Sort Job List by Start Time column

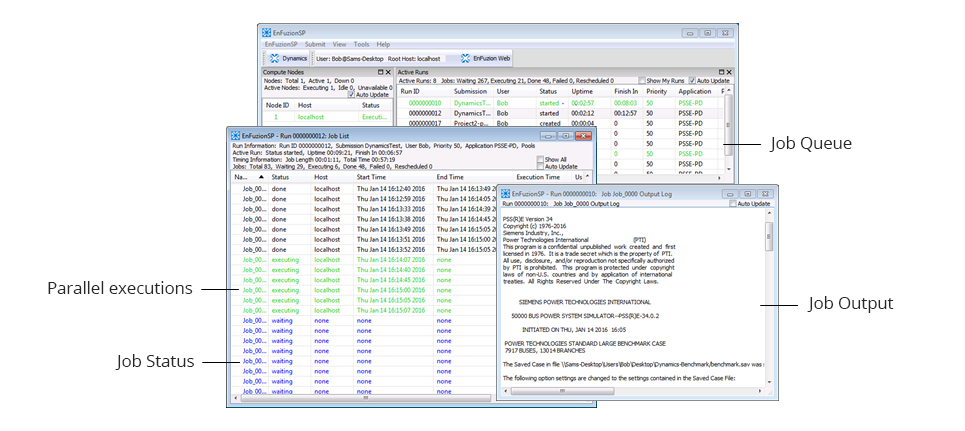[x=393, y=177]
